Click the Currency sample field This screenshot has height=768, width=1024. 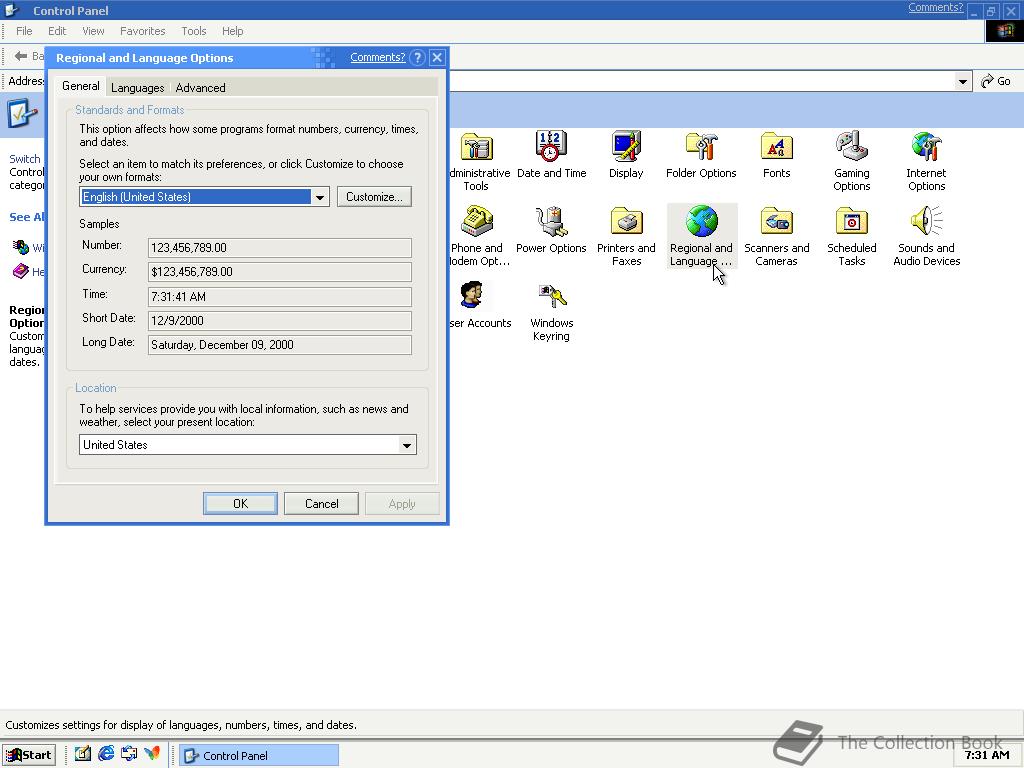click(x=280, y=272)
